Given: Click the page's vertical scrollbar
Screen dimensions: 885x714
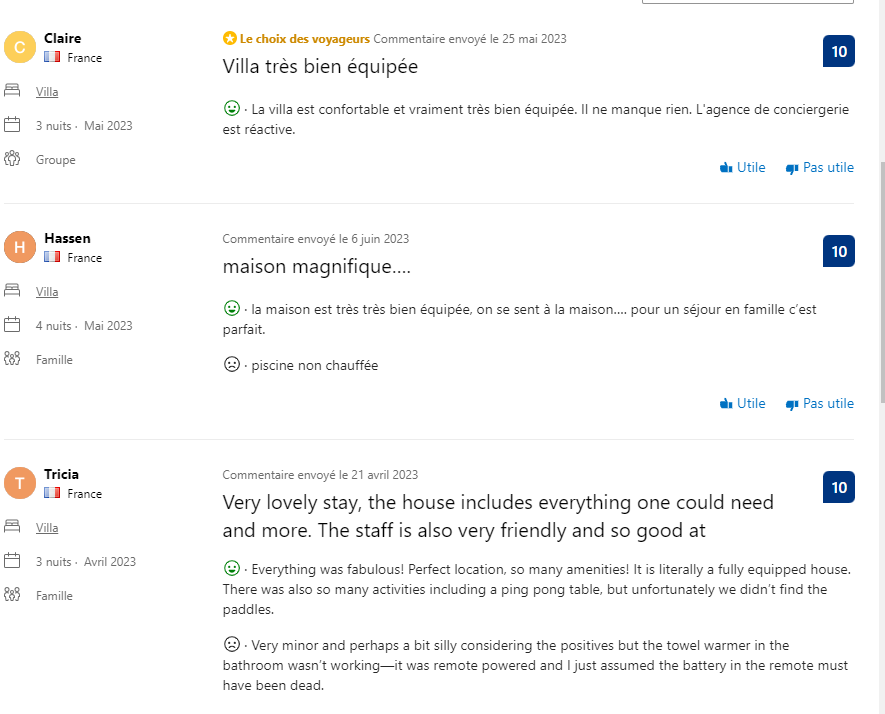Looking at the screenshot, I should [x=881, y=280].
